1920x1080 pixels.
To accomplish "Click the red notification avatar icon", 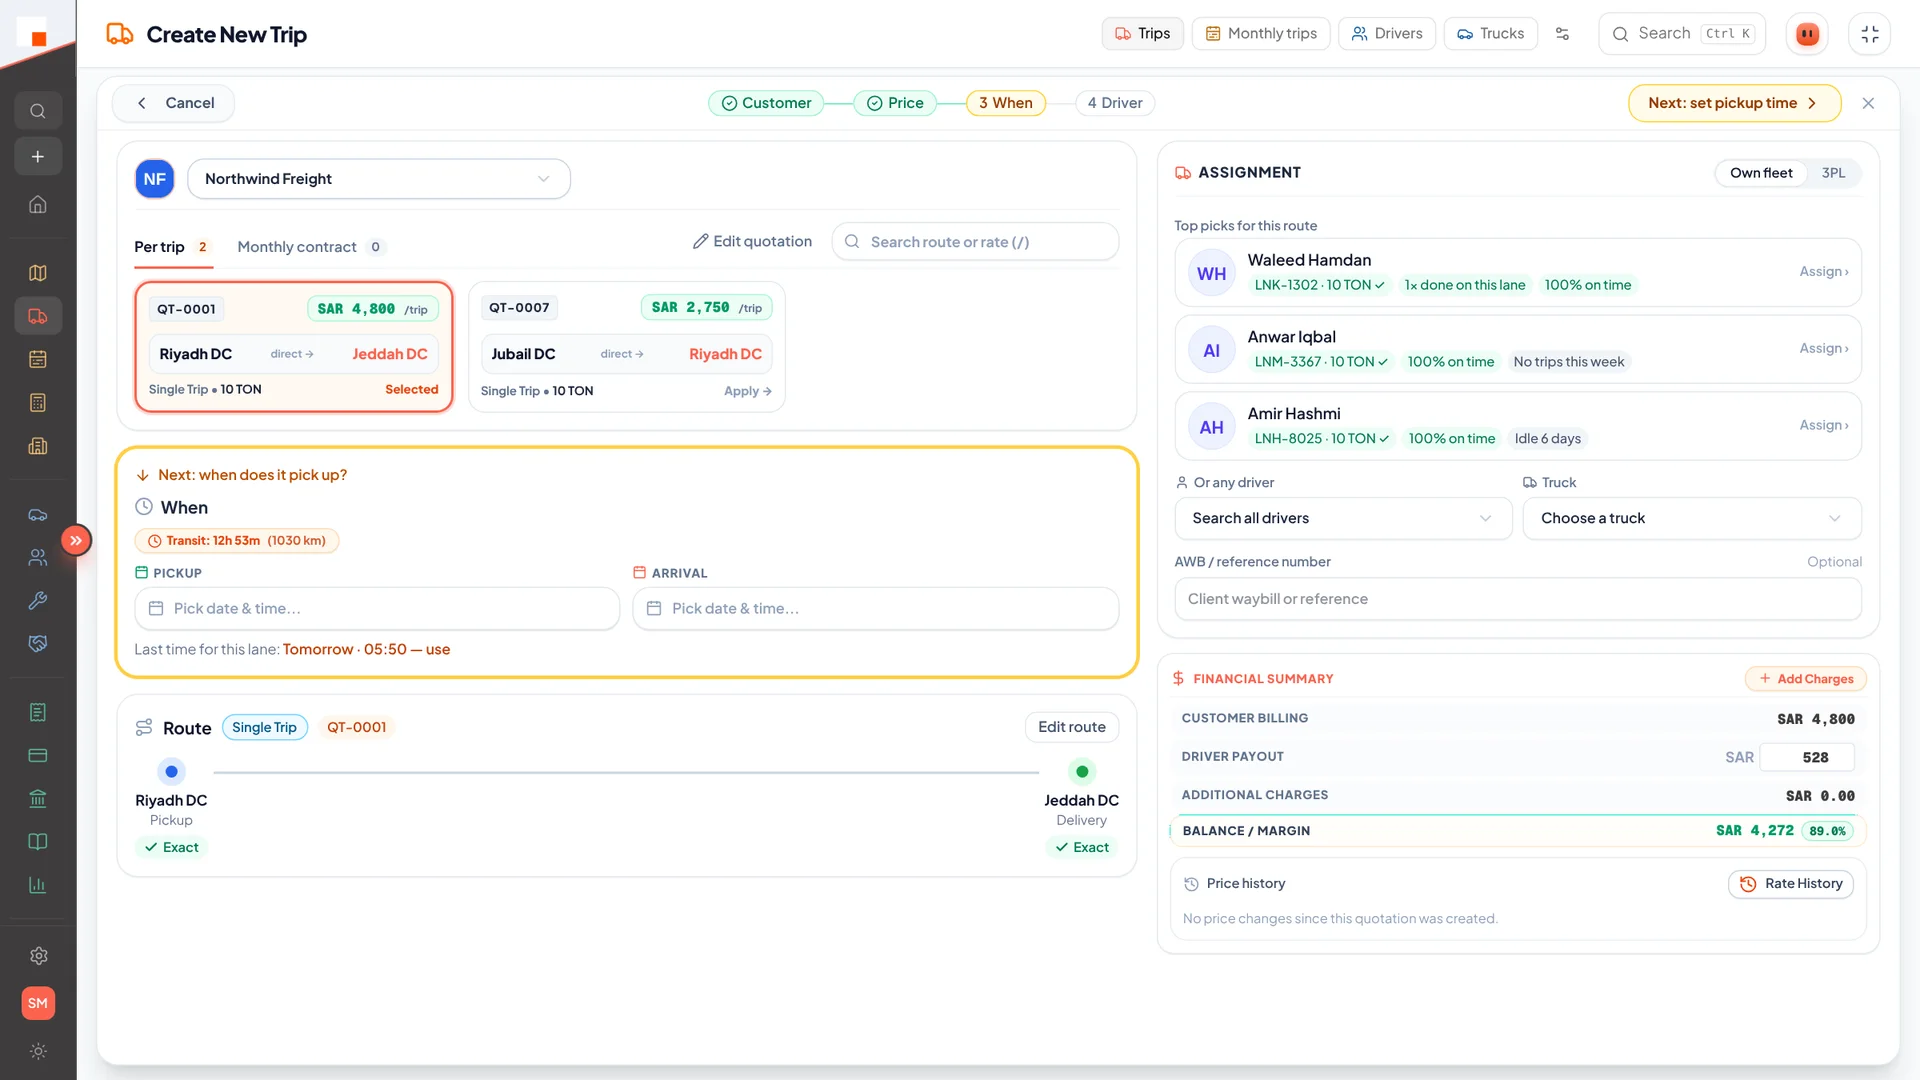I will 1807,34.
